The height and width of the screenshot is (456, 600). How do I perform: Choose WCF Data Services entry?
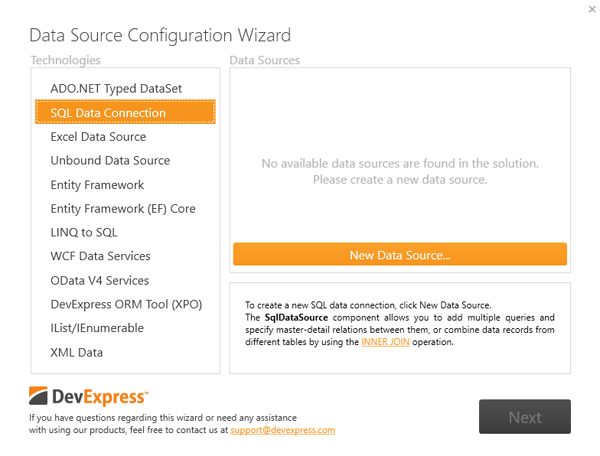point(100,257)
